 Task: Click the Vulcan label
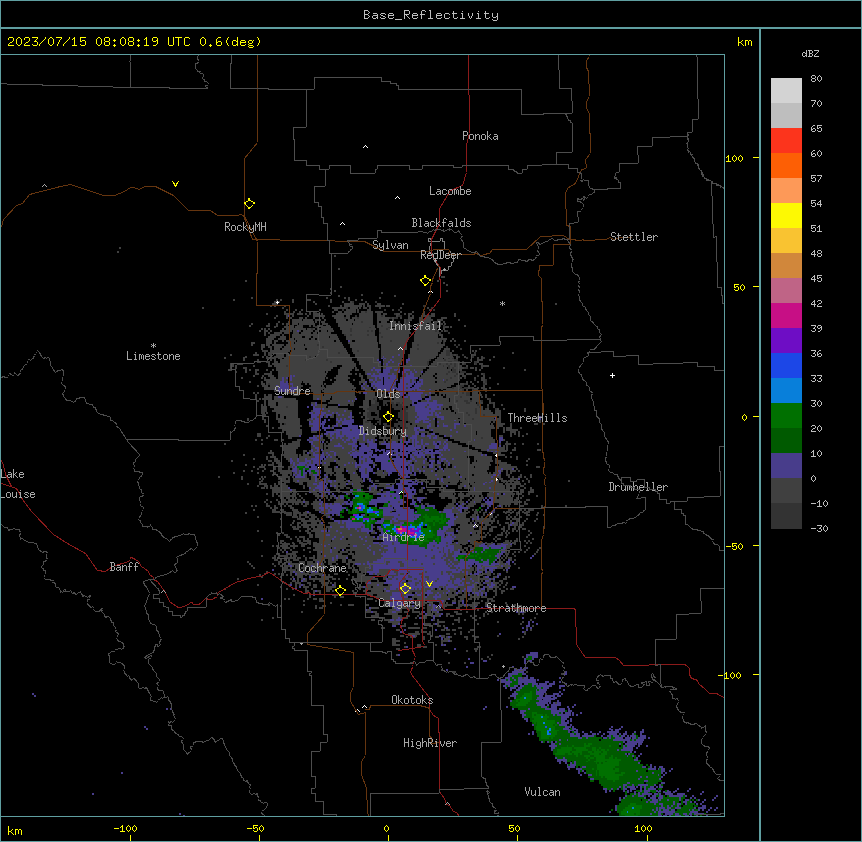click(543, 792)
